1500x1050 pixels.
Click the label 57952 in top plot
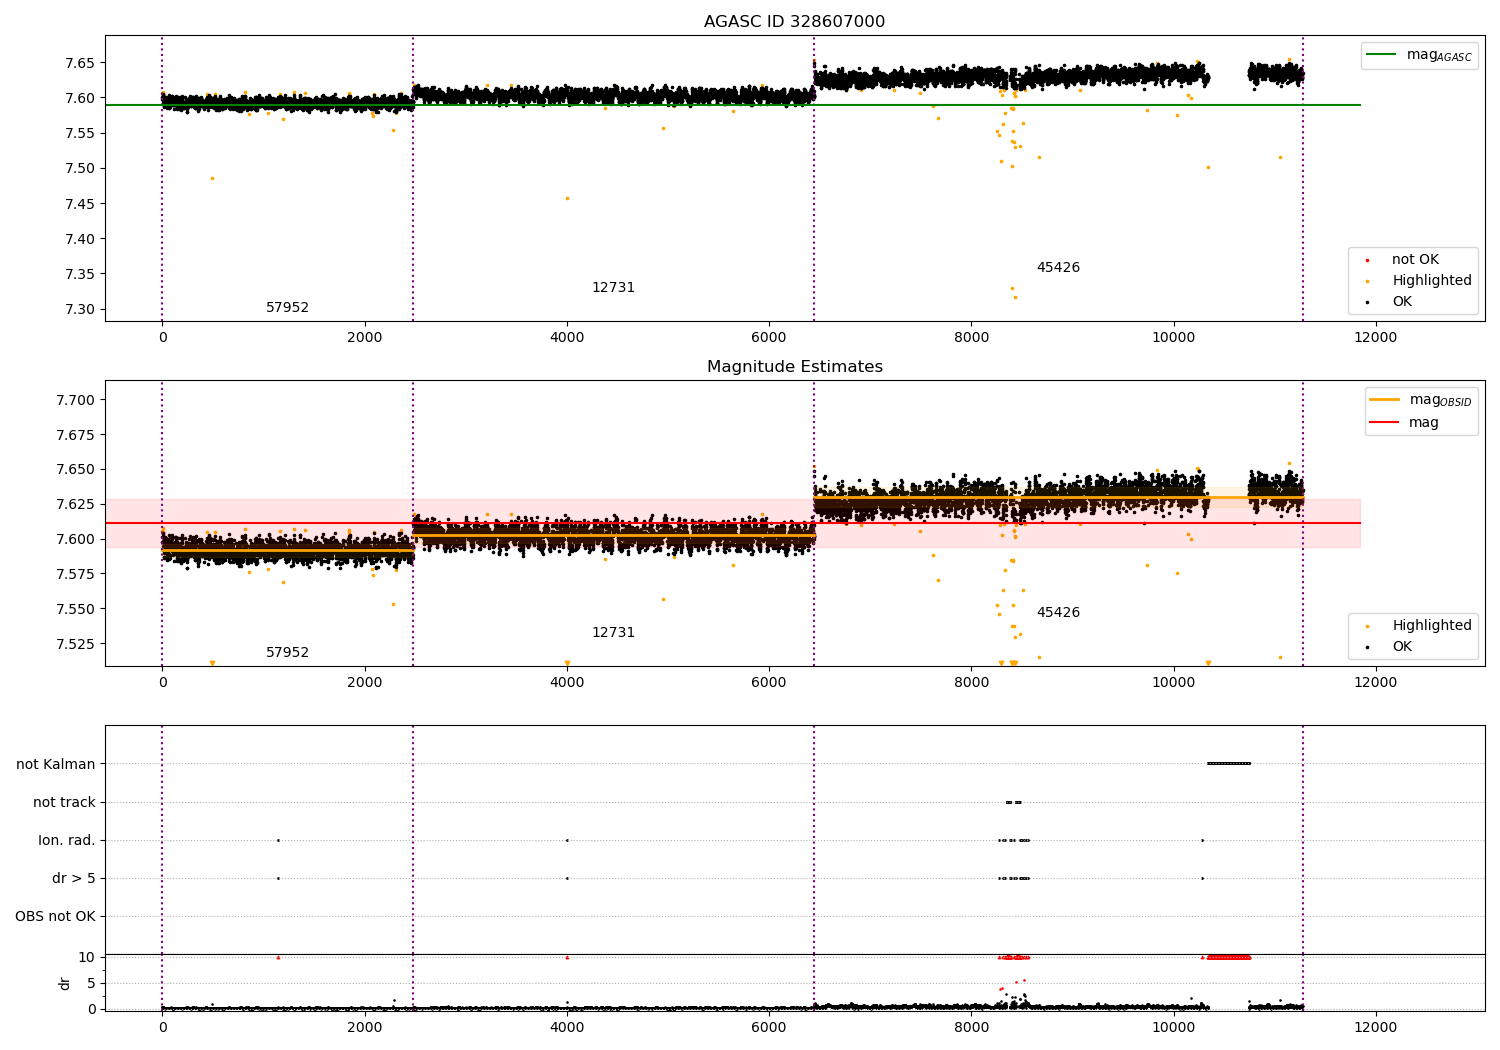287,308
